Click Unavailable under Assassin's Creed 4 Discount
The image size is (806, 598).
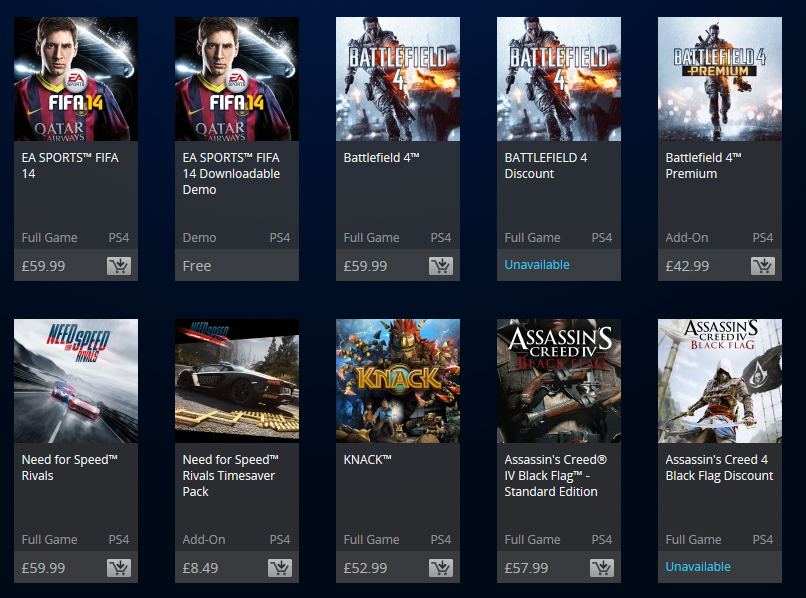click(698, 567)
